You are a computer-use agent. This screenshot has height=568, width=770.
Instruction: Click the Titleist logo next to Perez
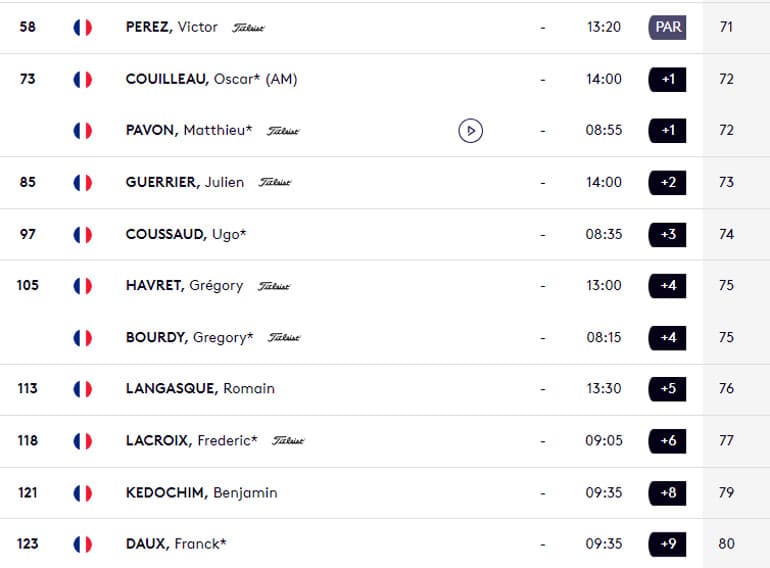(x=248, y=28)
